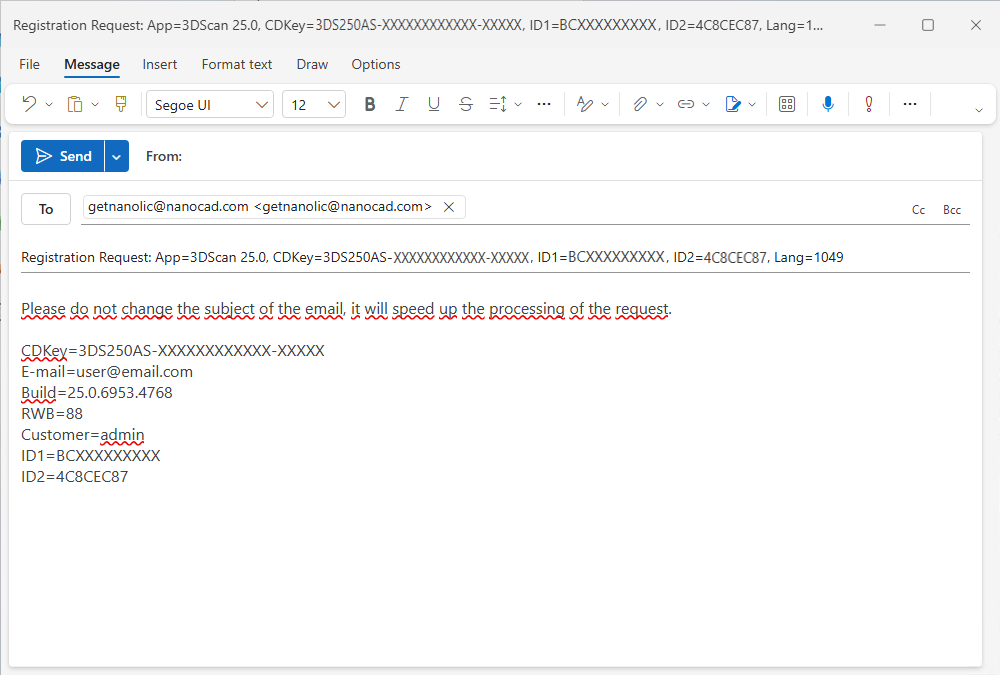
Task: Show the Bcc field
Action: 952,210
